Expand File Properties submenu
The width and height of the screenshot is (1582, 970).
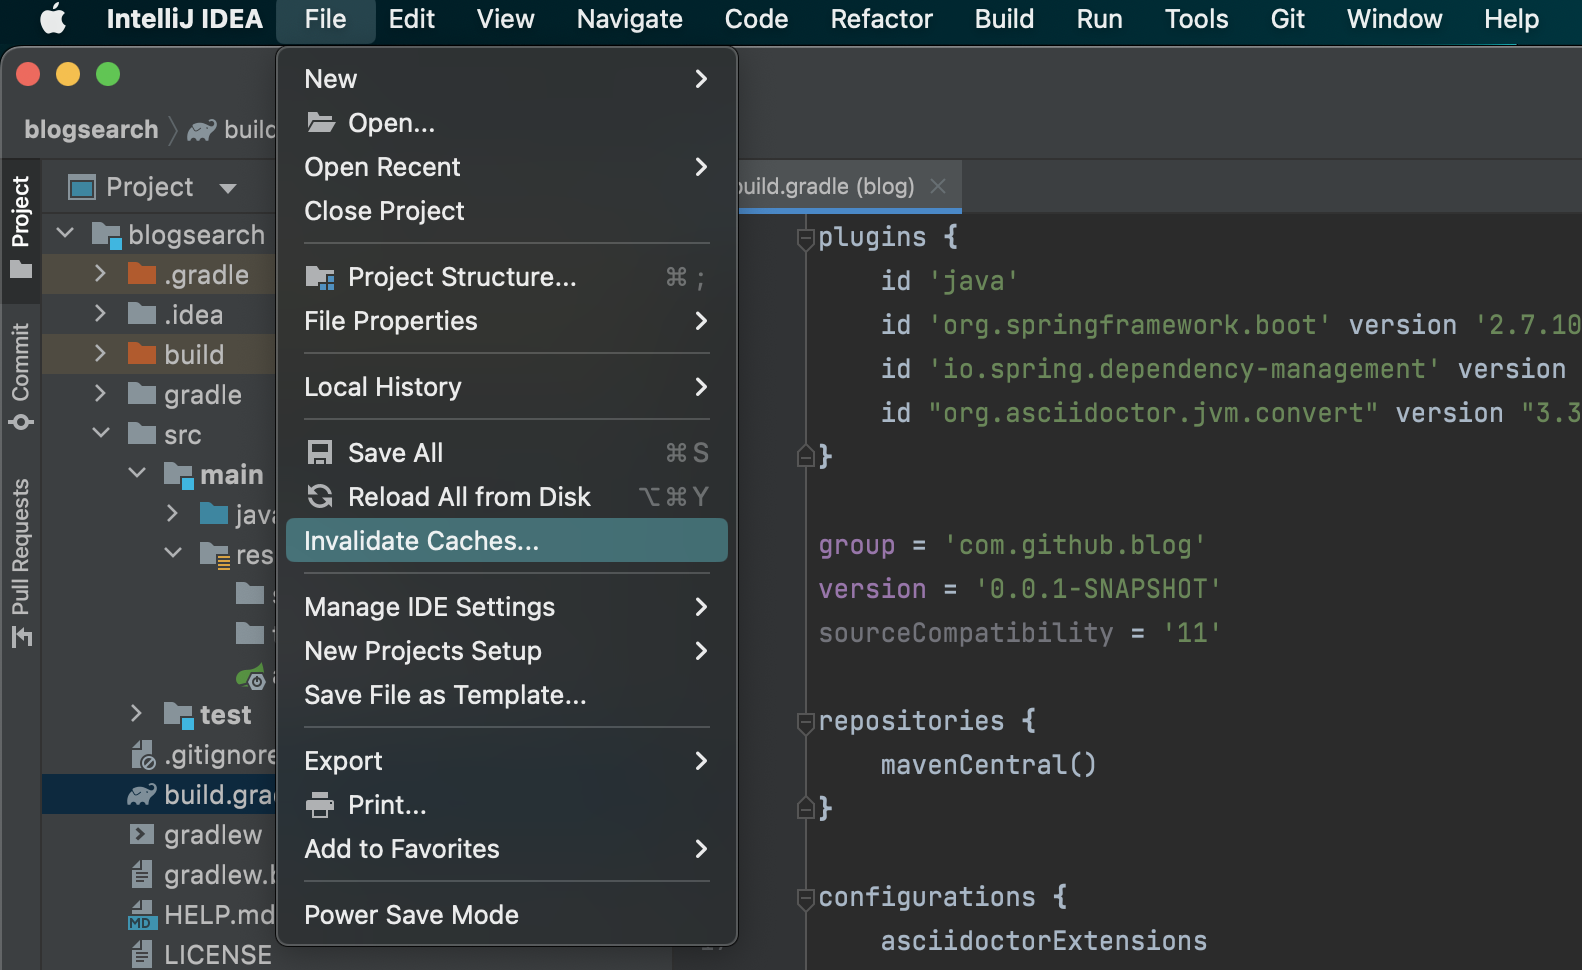[506, 321]
